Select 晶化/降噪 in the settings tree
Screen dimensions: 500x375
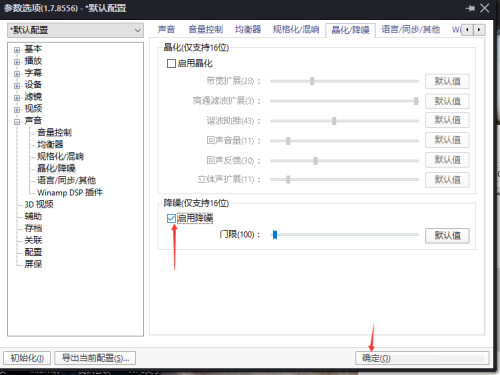click(56, 168)
